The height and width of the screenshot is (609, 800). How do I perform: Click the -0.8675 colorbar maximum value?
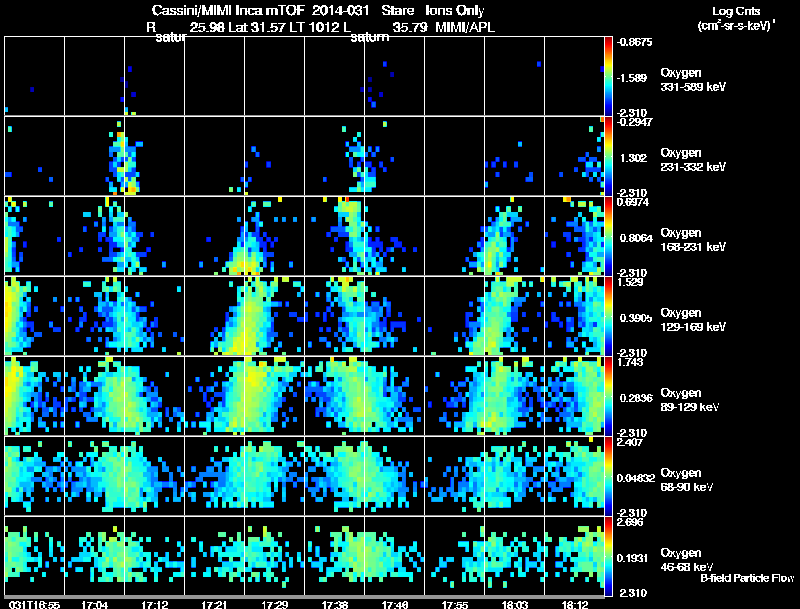point(634,42)
